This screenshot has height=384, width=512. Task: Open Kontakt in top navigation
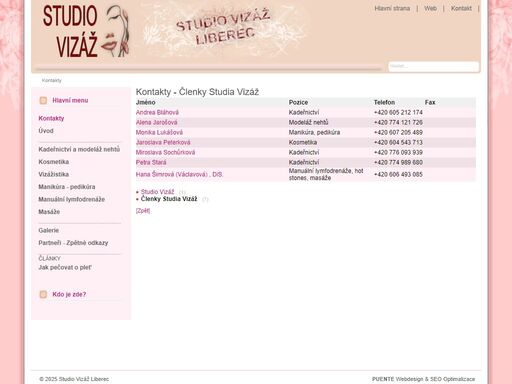click(461, 8)
